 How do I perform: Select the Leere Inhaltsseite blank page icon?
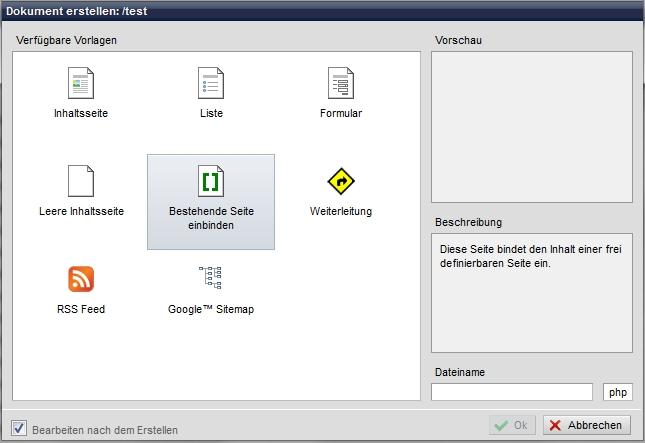(80, 181)
